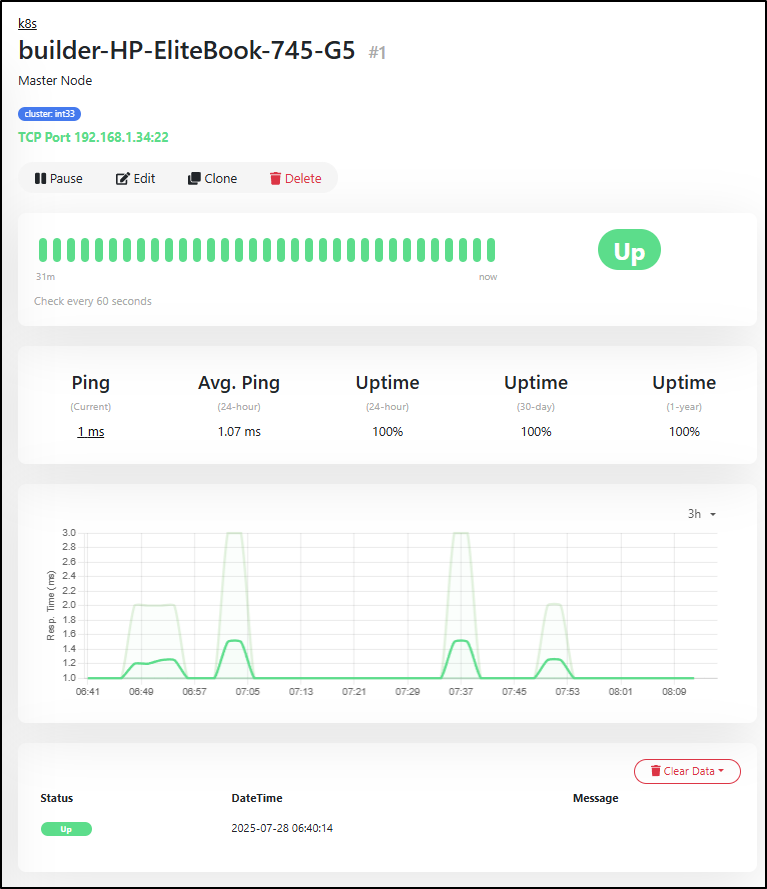Select the 2025-07-28 06:40:14 datetime entry

[x=282, y=828]
